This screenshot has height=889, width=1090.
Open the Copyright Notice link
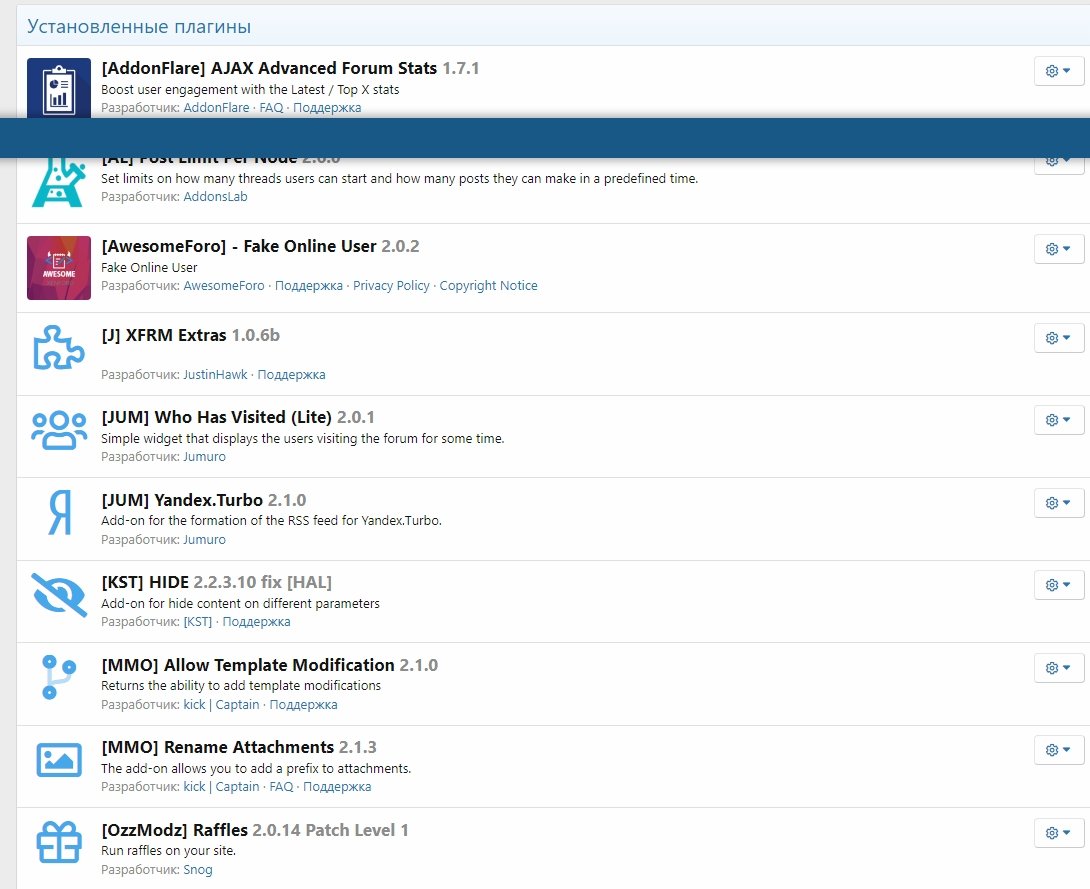pyautogui.click(x=489, y=286)
